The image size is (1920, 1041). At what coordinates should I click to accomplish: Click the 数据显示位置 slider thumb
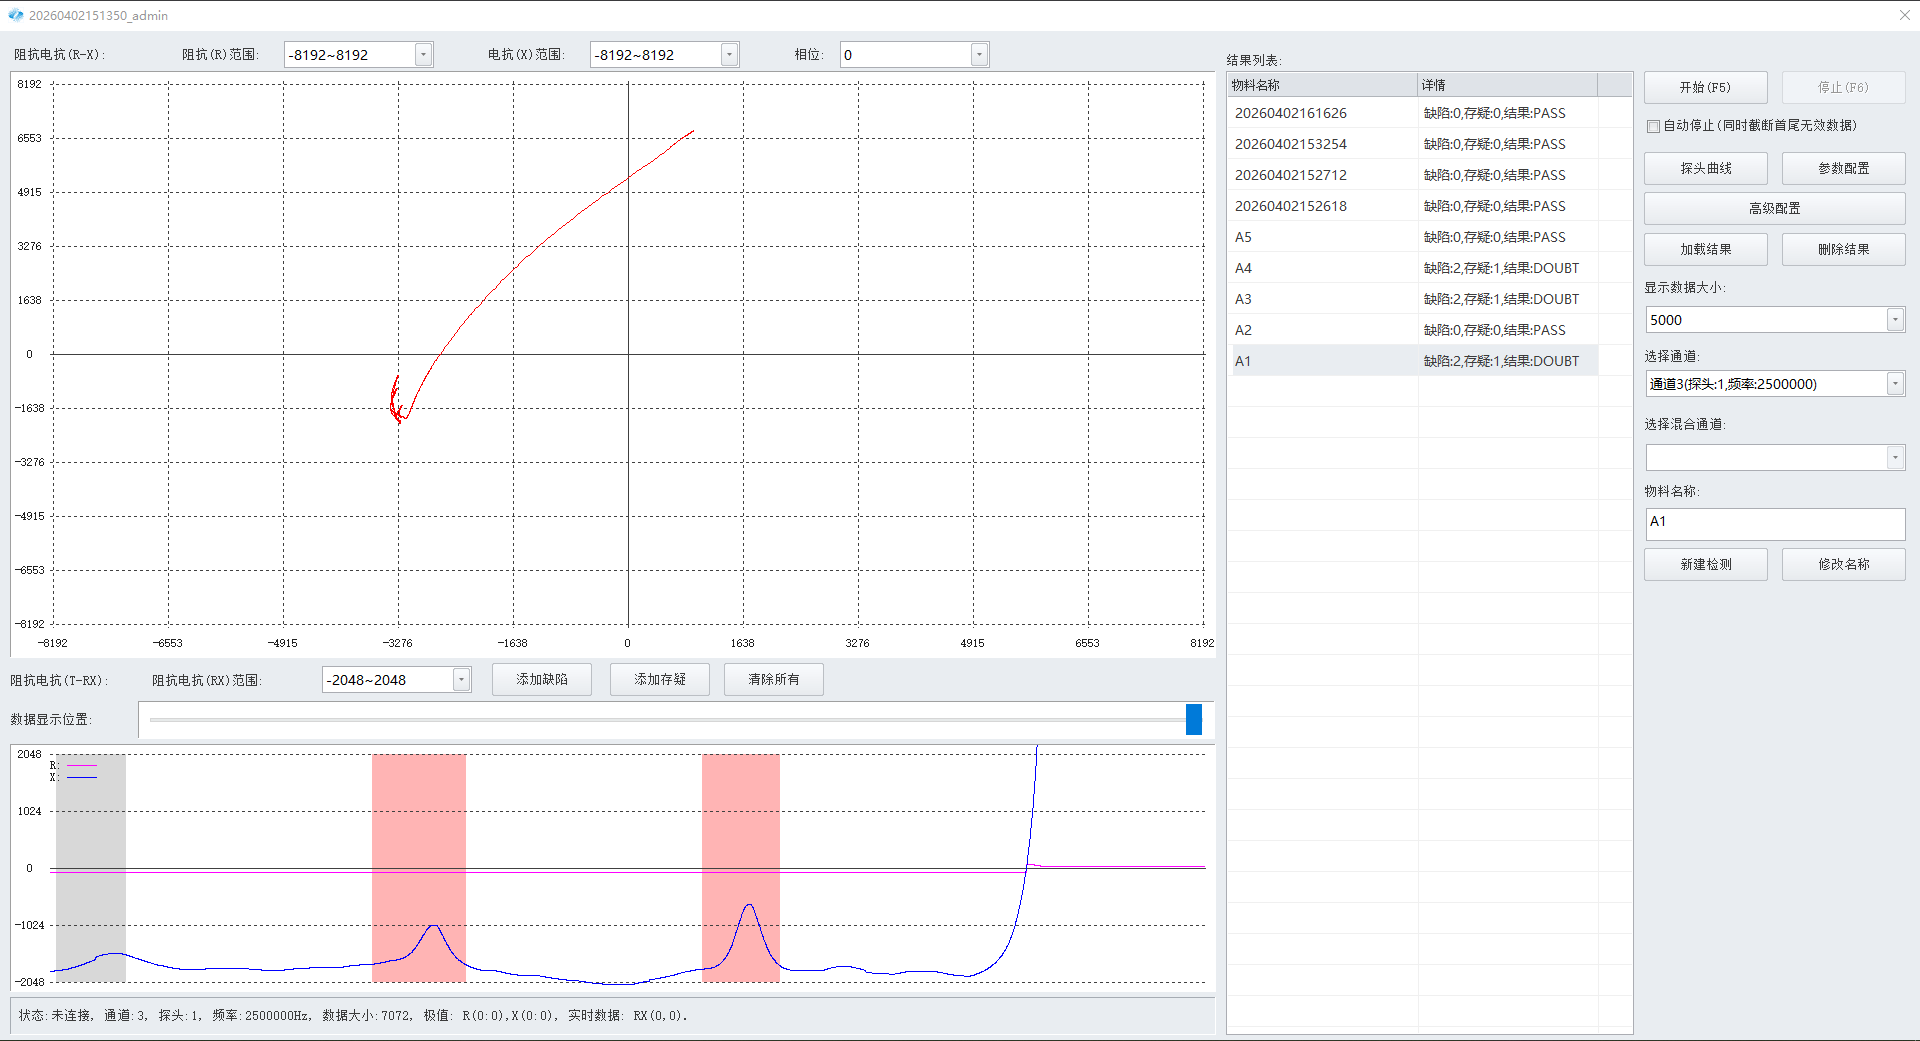pos(1193,720)
